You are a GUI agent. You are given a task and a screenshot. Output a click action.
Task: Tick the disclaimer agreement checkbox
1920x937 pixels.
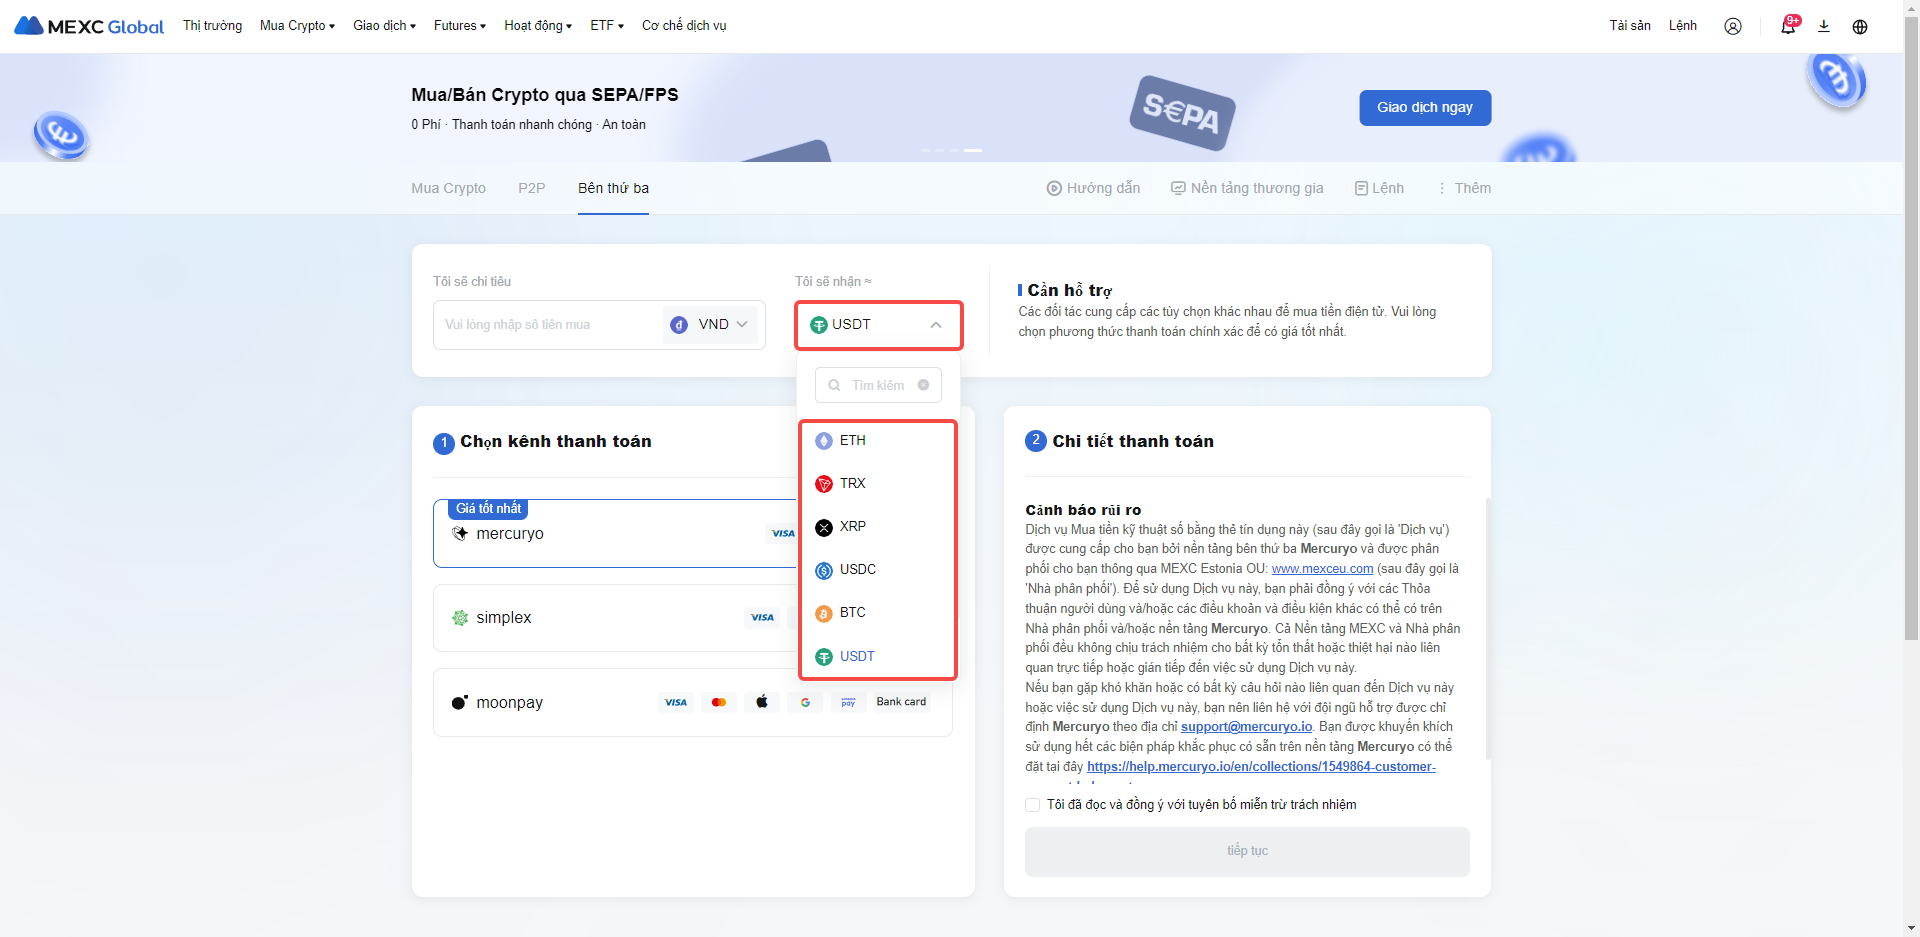click(x=1033, y=805)
